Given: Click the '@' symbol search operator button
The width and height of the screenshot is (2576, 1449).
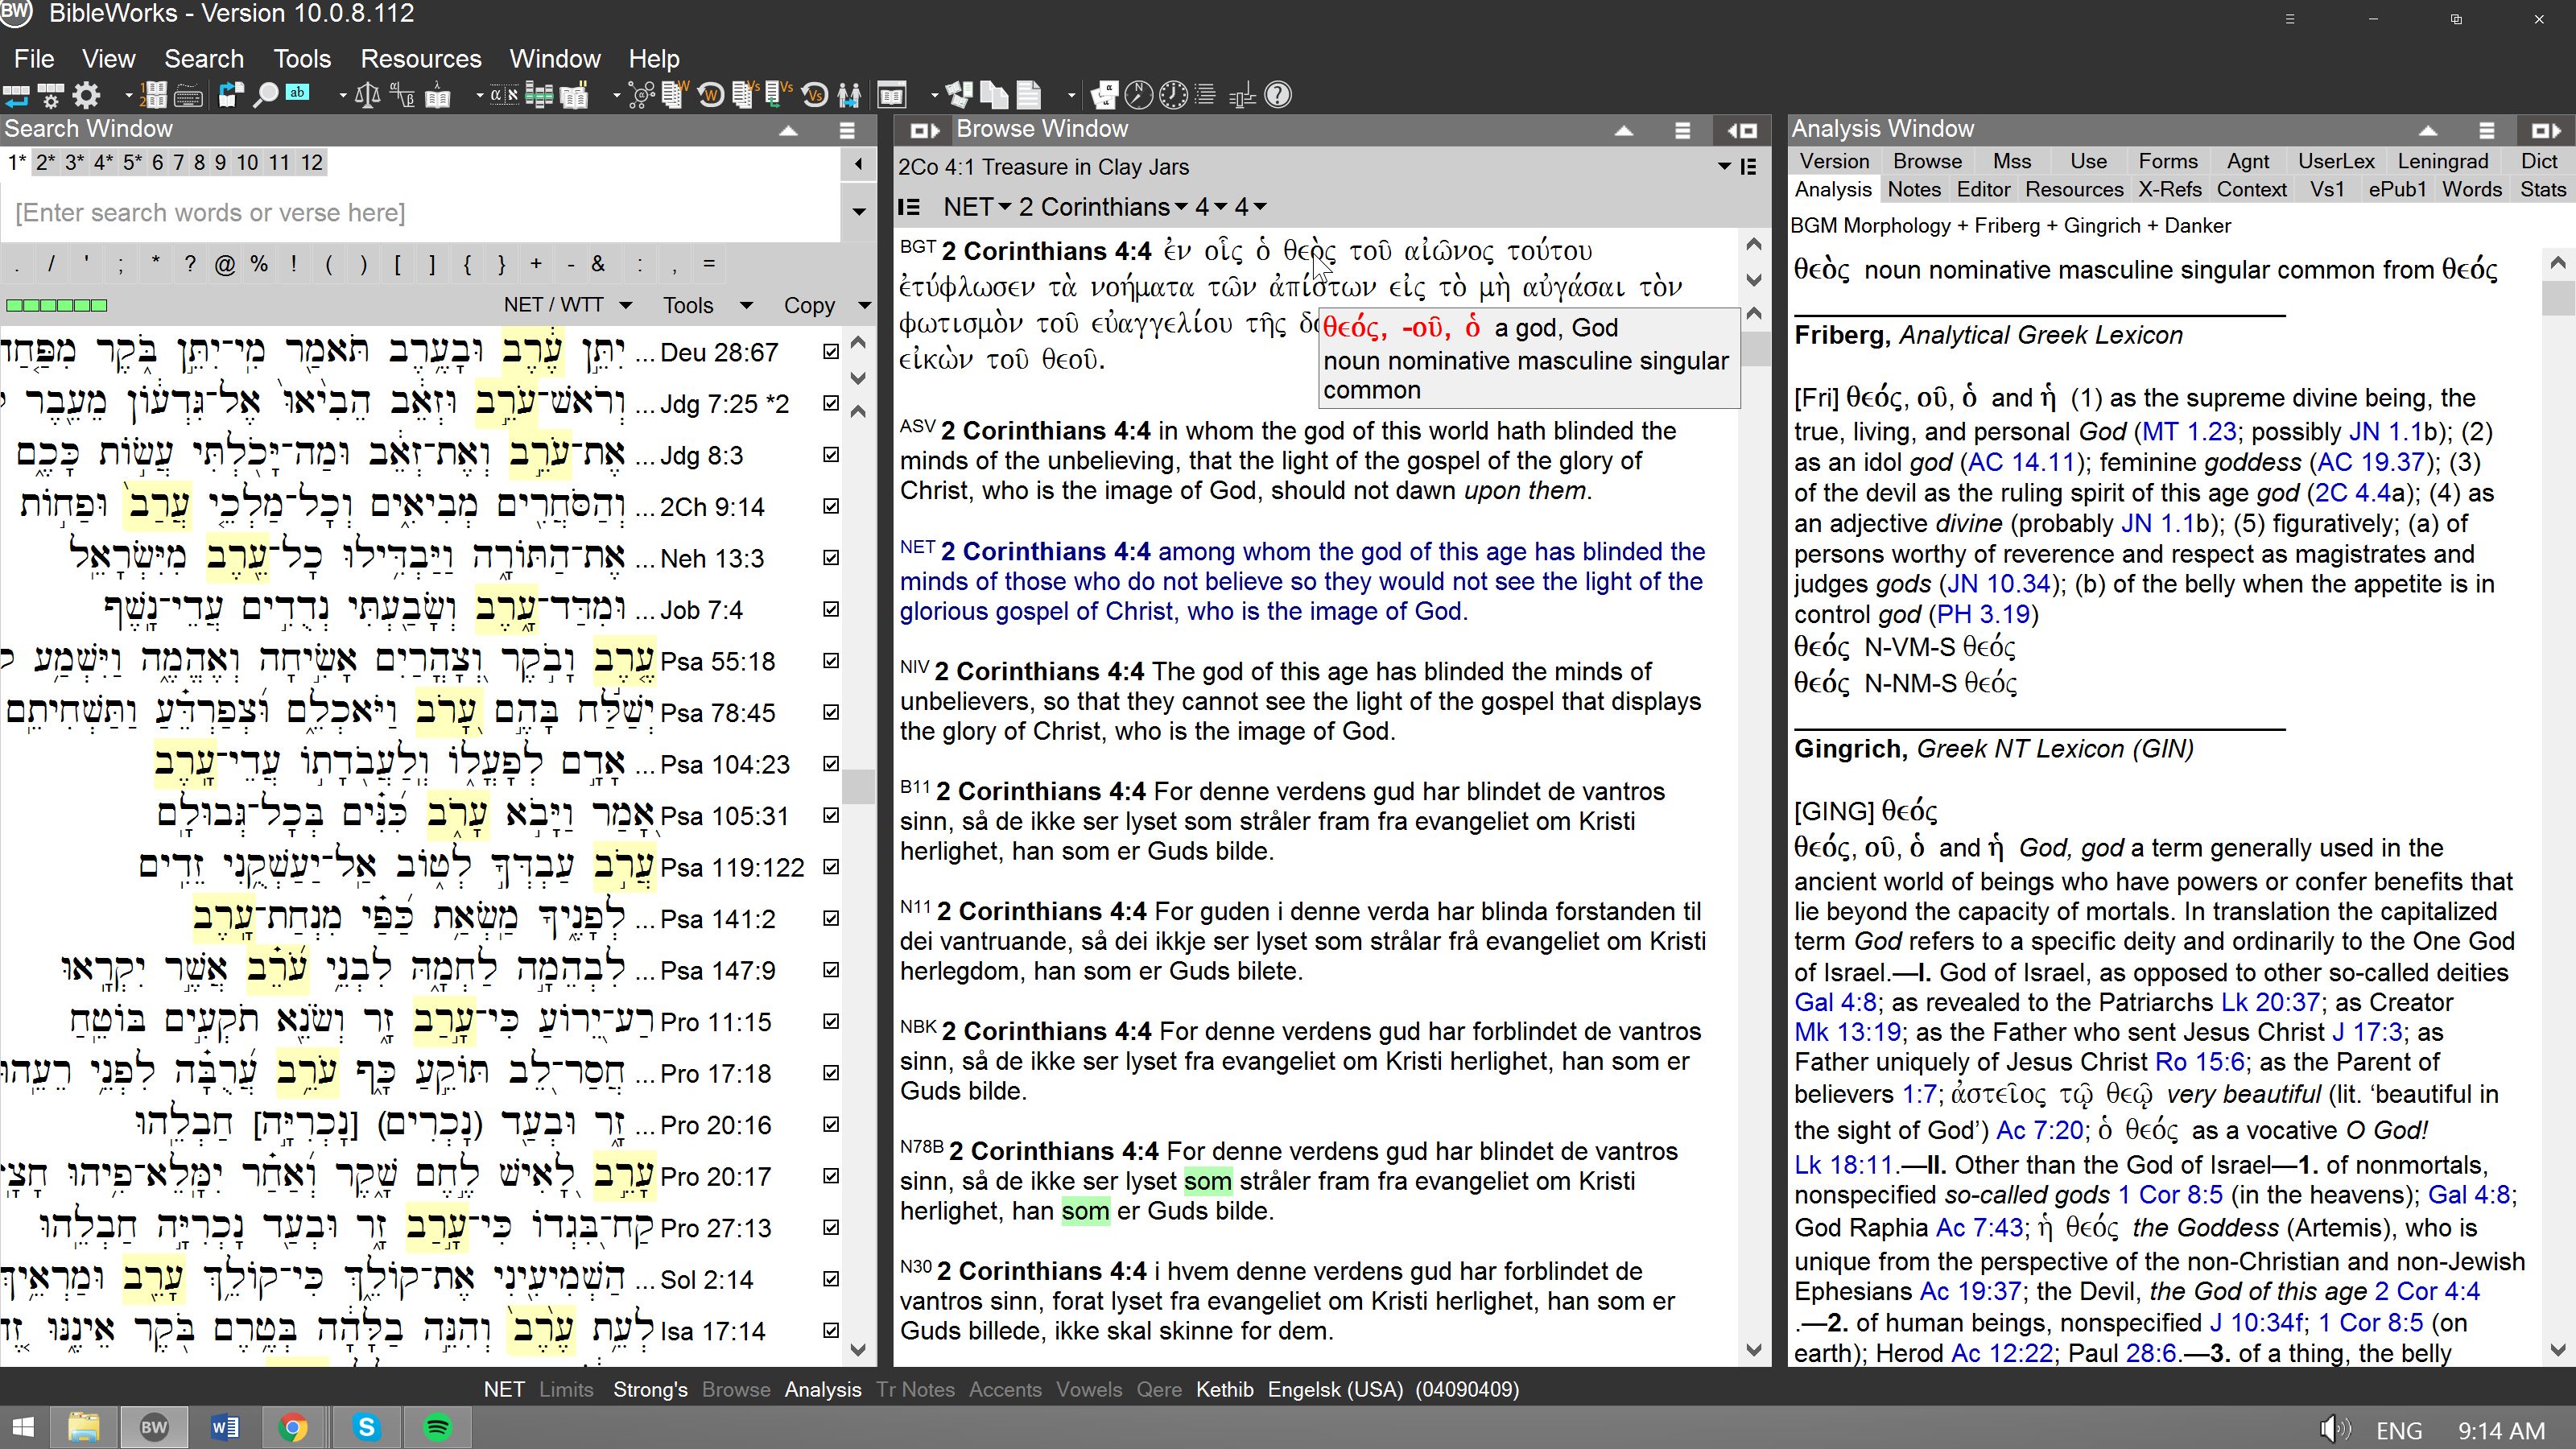Looking at the screenshot, I should point(225,265).
